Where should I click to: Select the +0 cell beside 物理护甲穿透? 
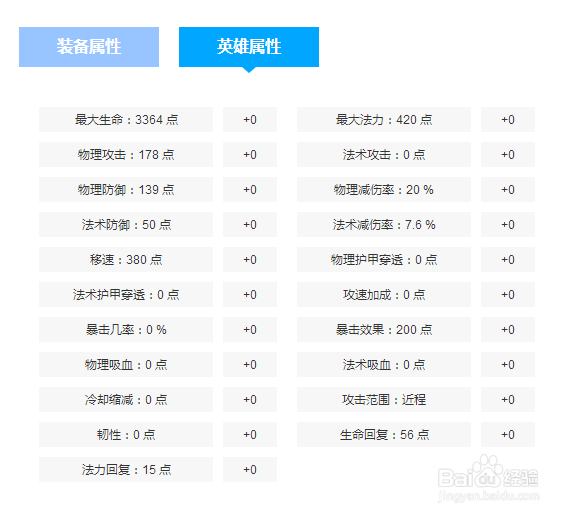tap(508, 260)
